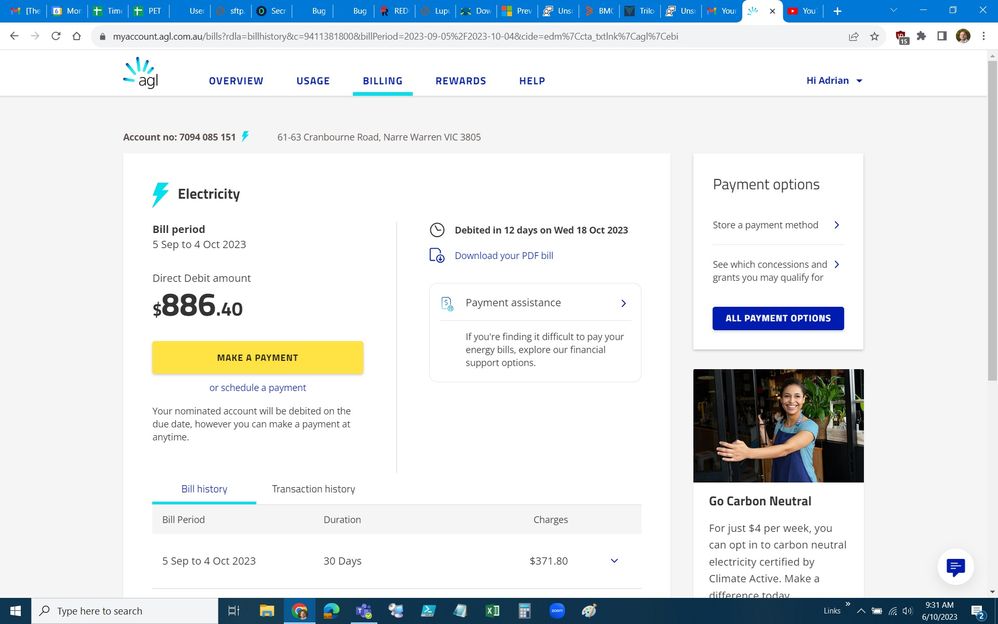Expand the 5 Sep to 4 Oct bill row
Viewport: 998px width, 624px height.
(614, 561)
